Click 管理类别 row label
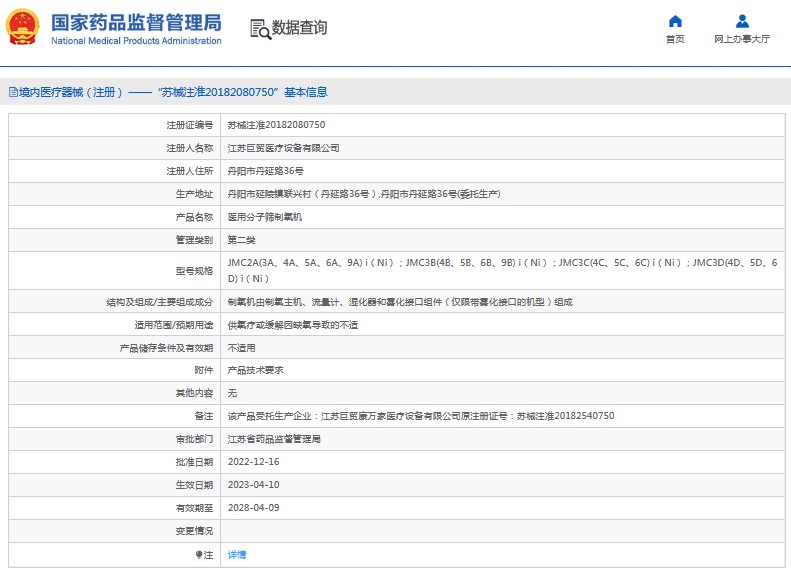The image size is (791, 574). pyautogui.click(x=194, y=240)
